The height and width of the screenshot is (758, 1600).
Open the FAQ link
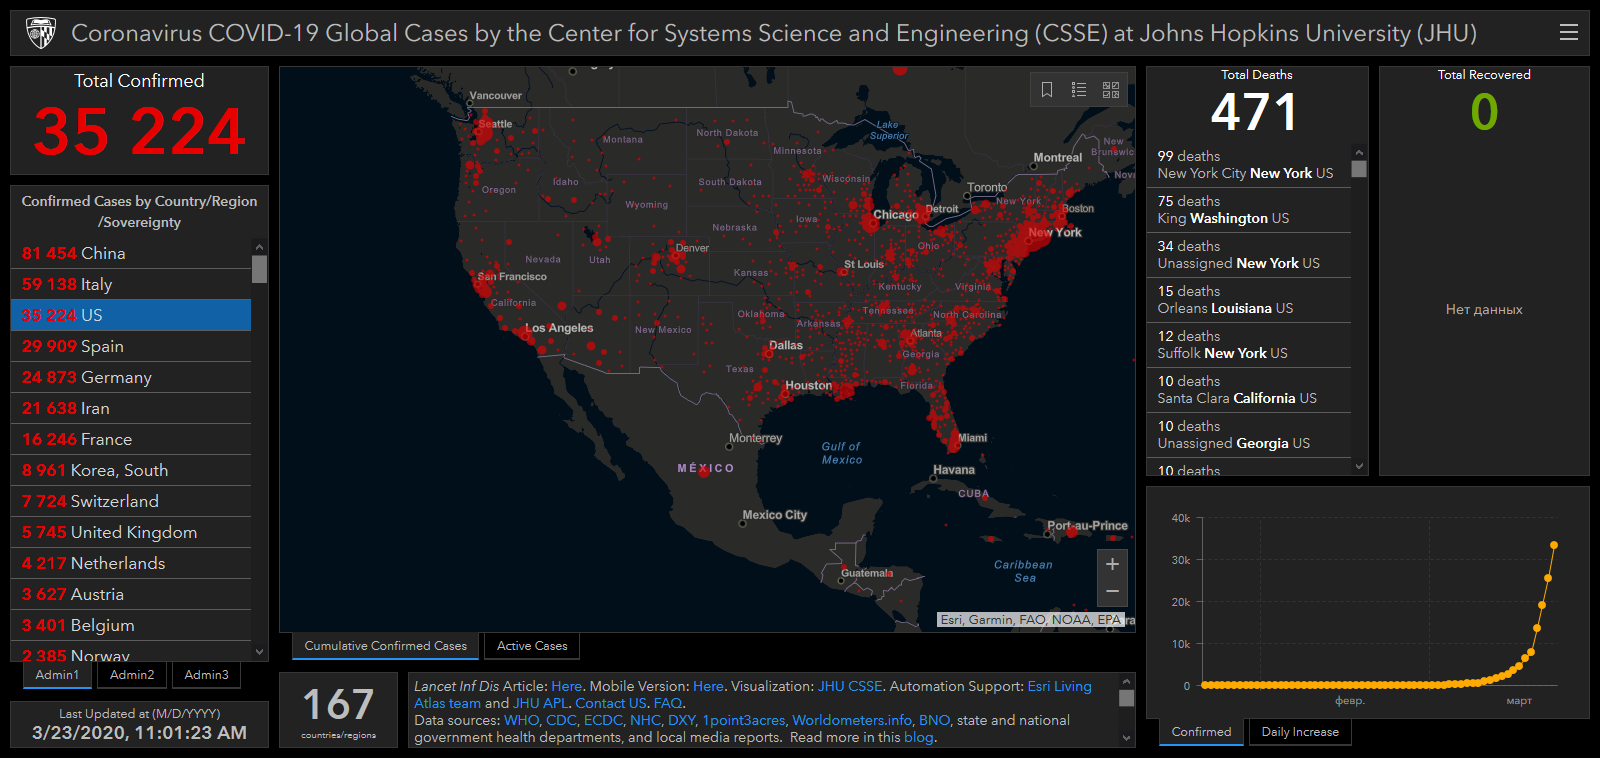pos(667,703)
